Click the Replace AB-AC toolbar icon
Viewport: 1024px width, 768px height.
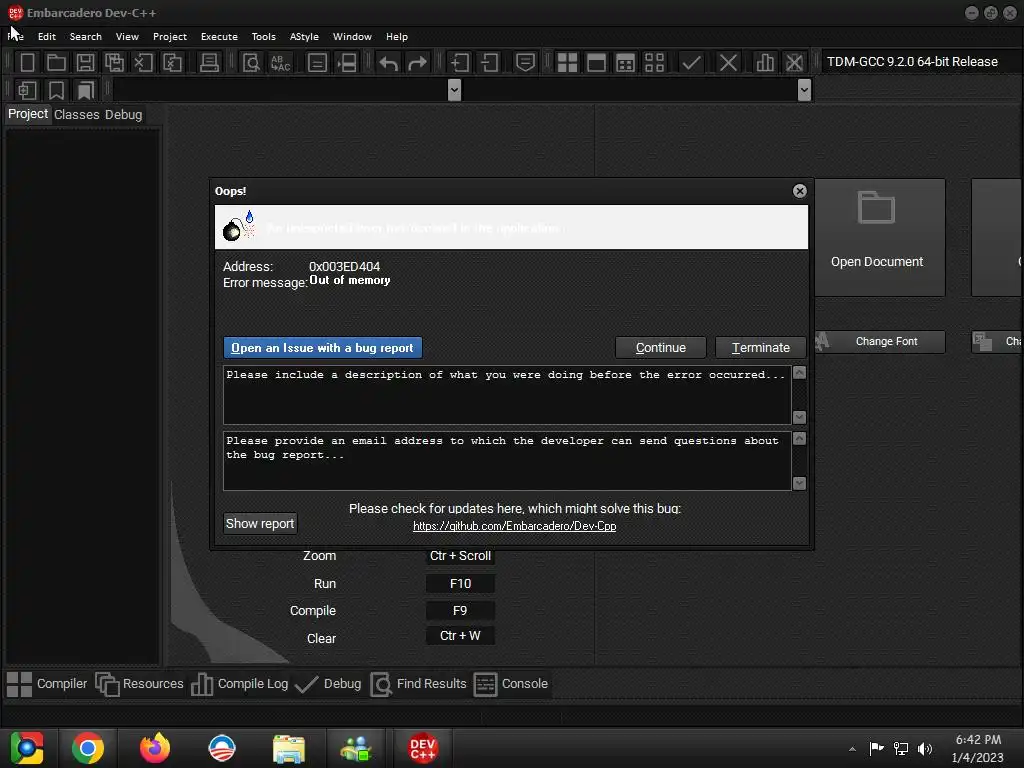tap(280, 63)
